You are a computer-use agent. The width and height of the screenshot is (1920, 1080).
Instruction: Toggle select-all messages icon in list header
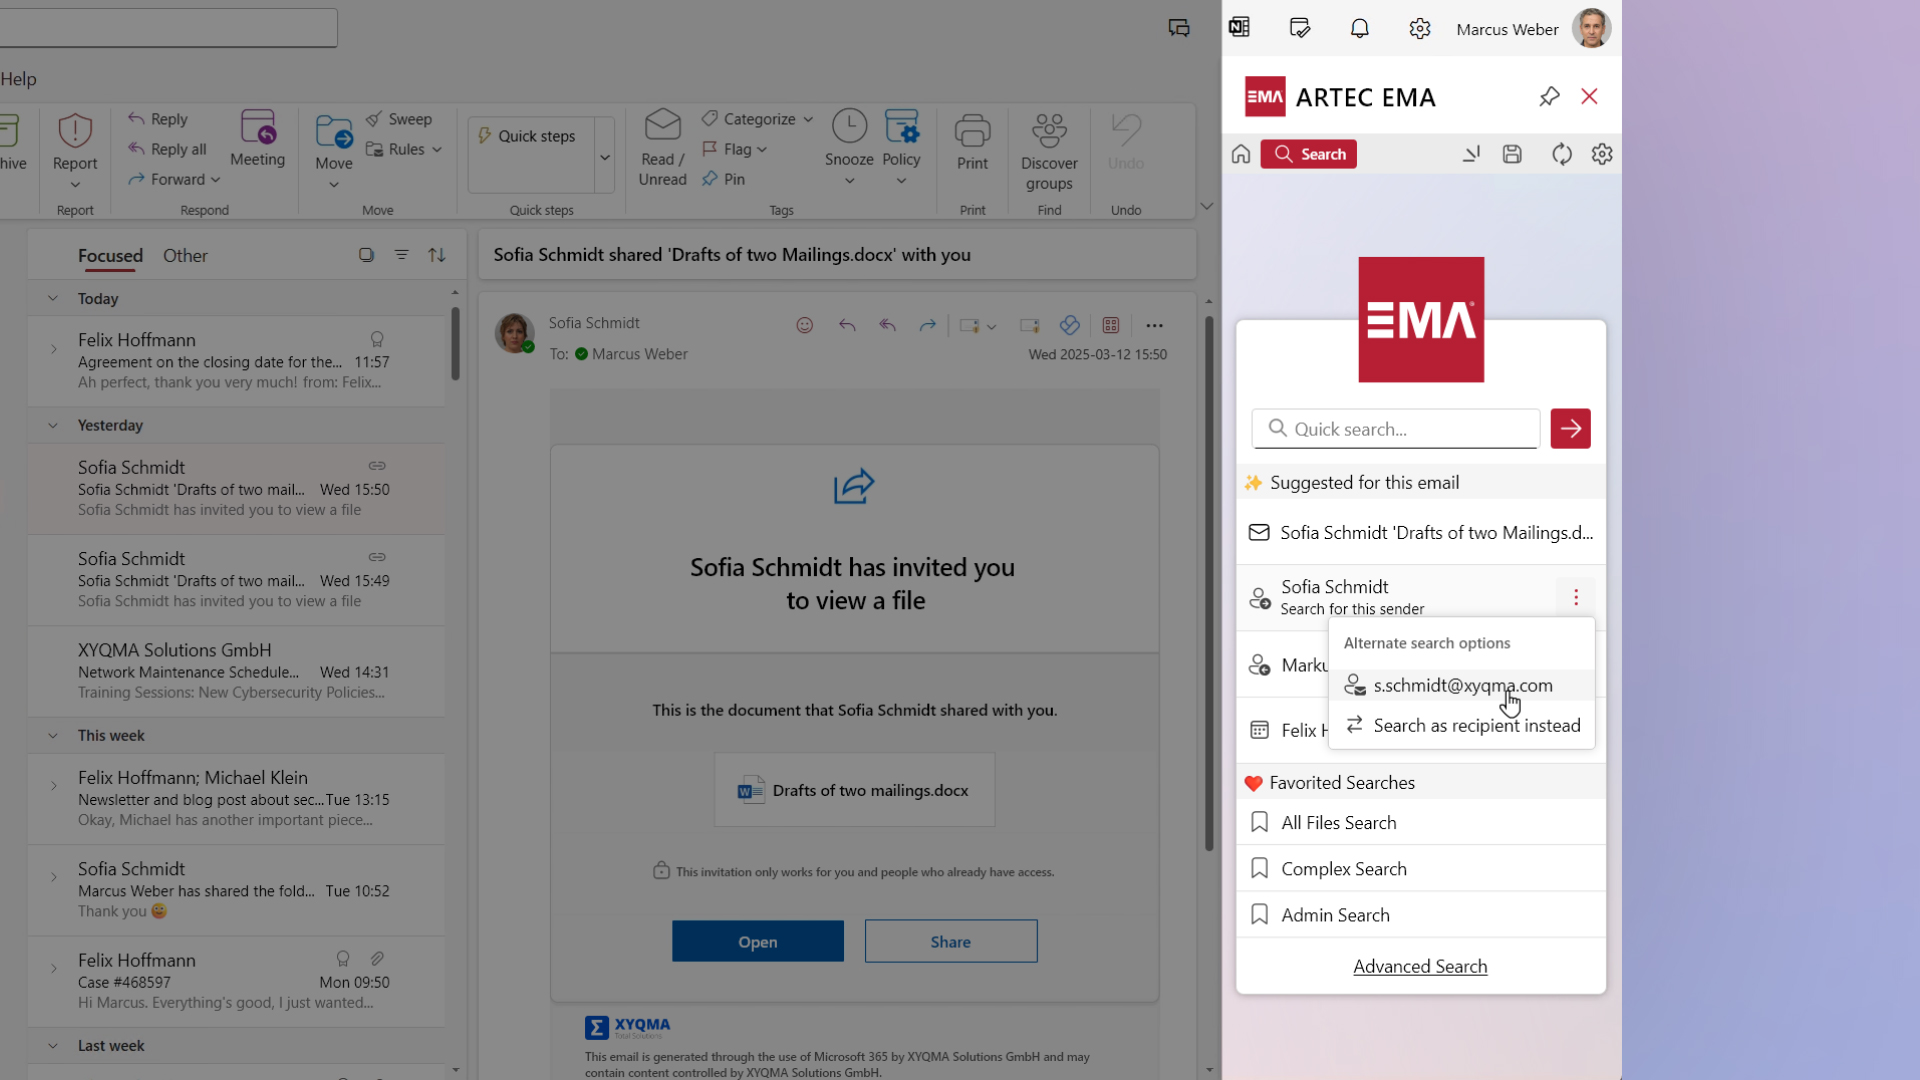(366, 256)
